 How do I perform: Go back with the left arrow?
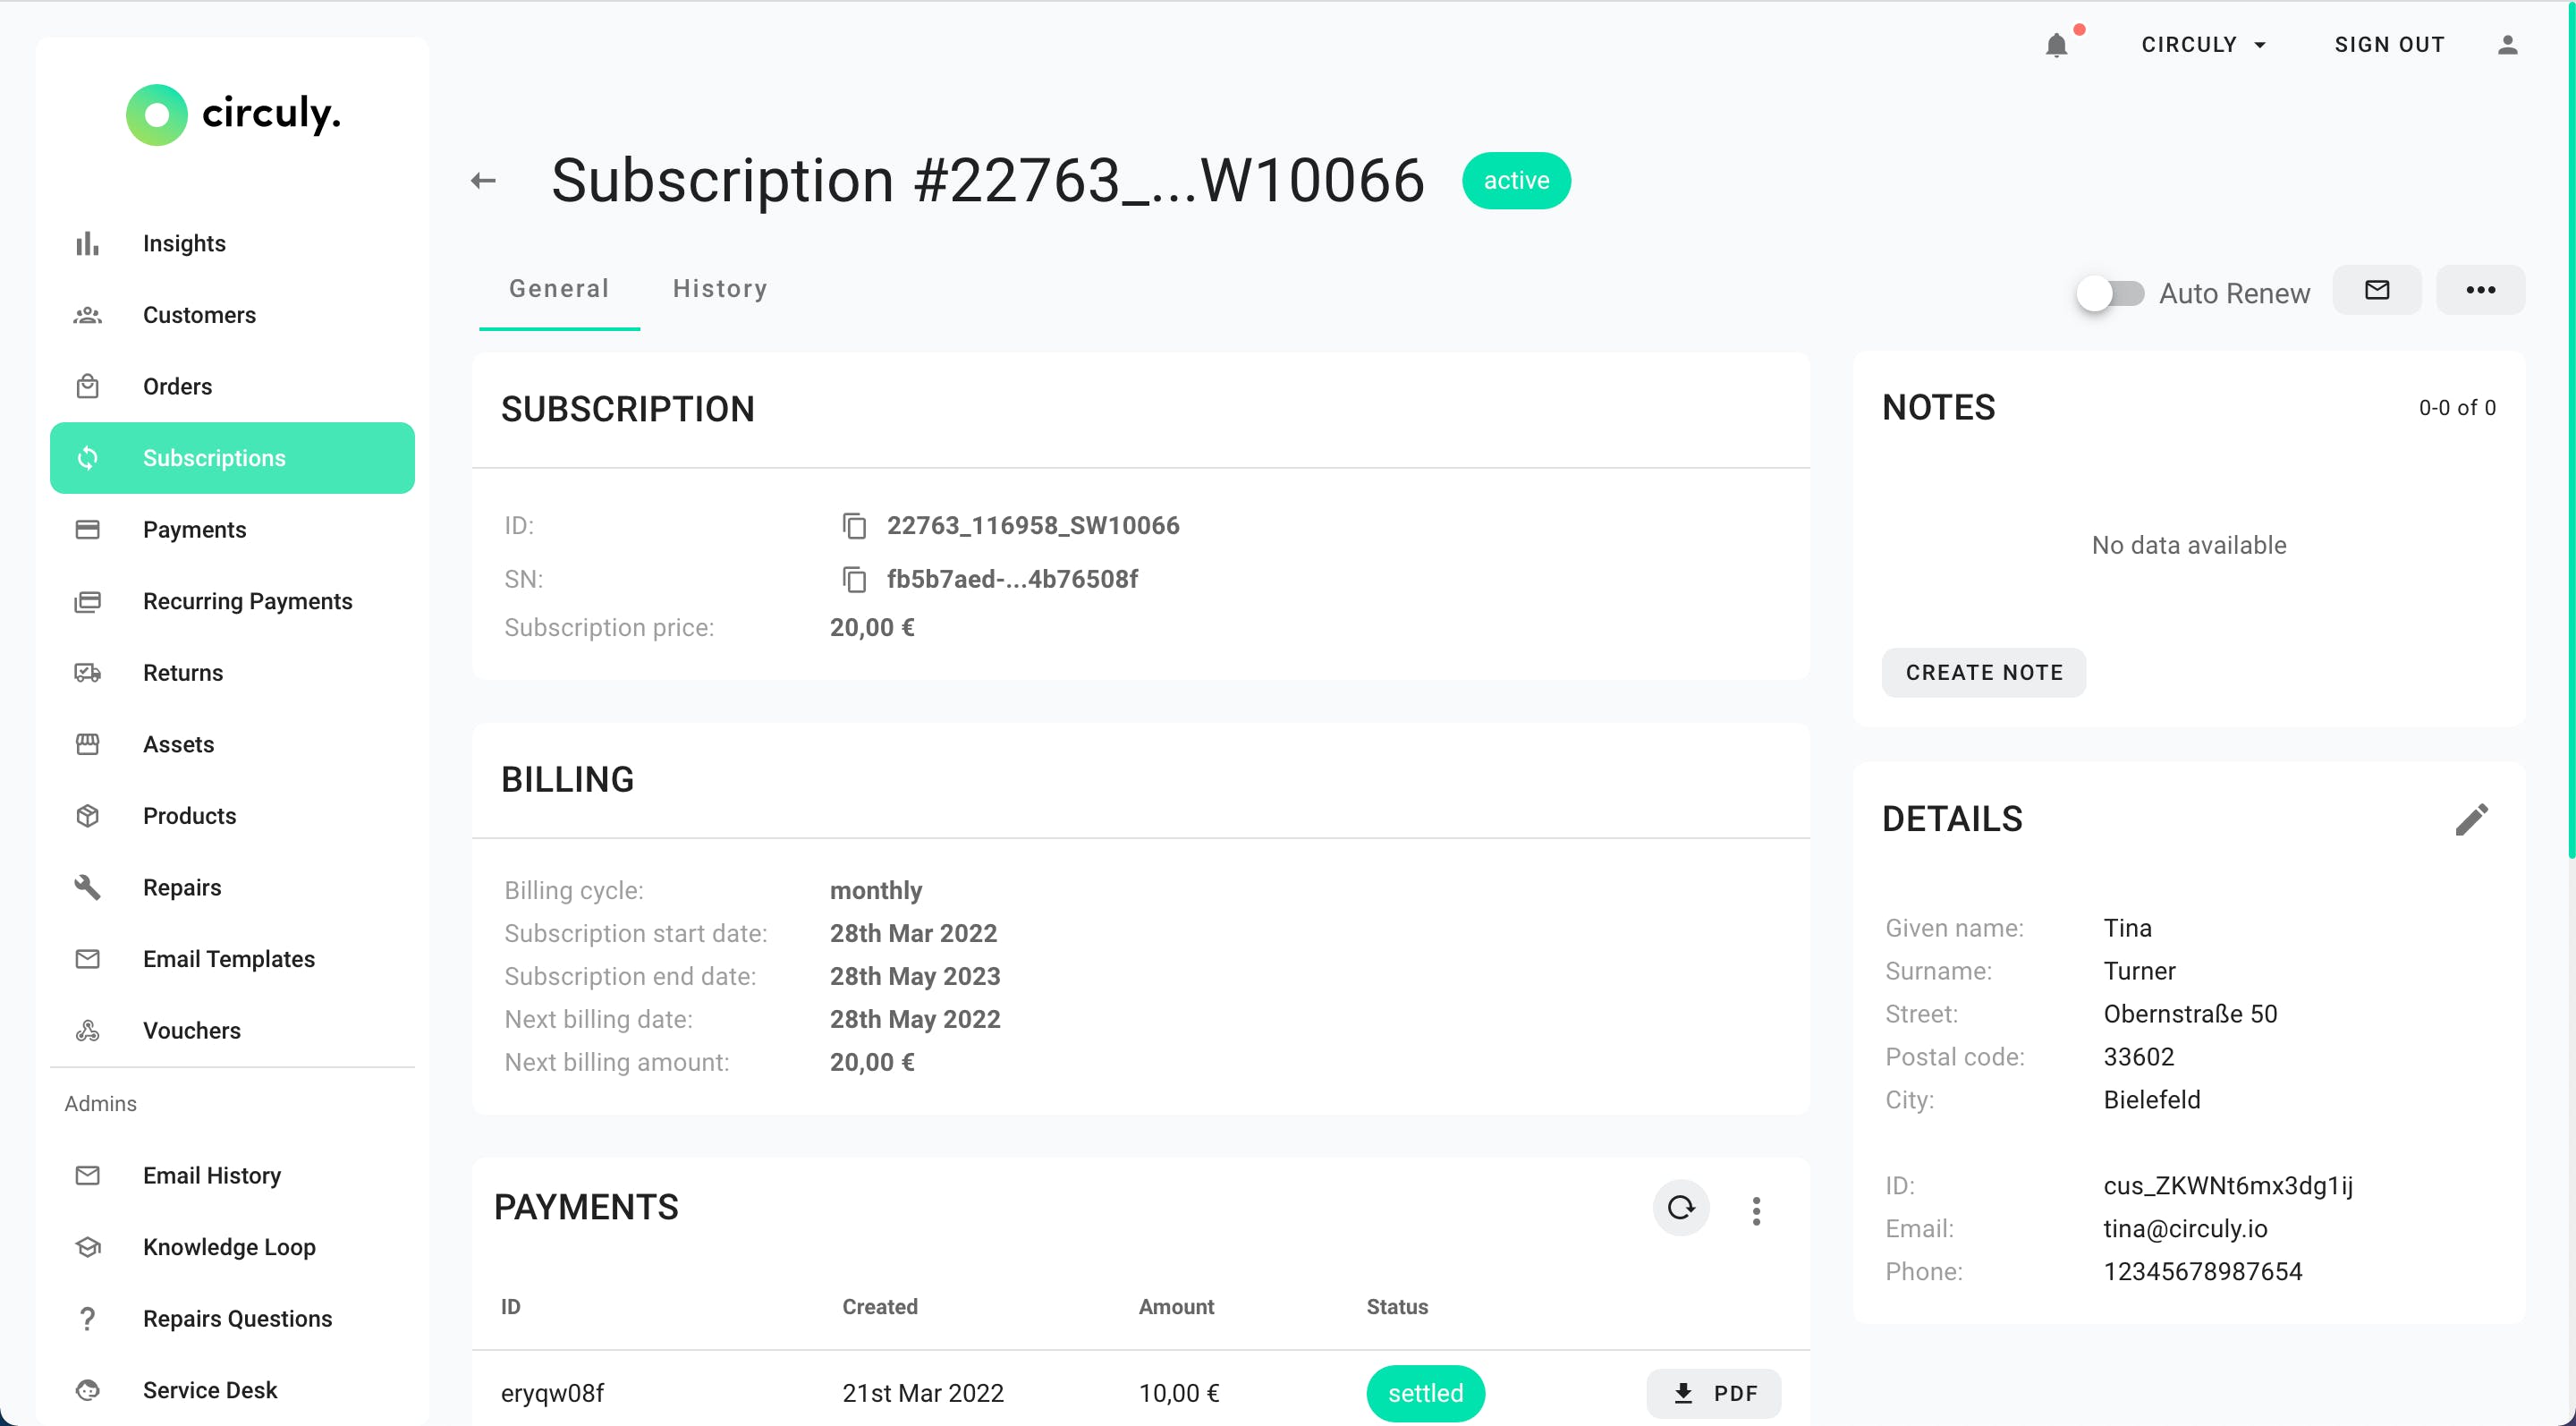(x=483, y=181)
